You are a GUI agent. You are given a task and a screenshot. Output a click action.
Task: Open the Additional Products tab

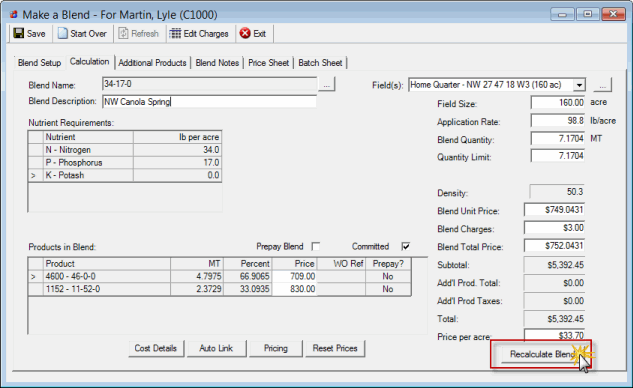click(x=152, y=63)
